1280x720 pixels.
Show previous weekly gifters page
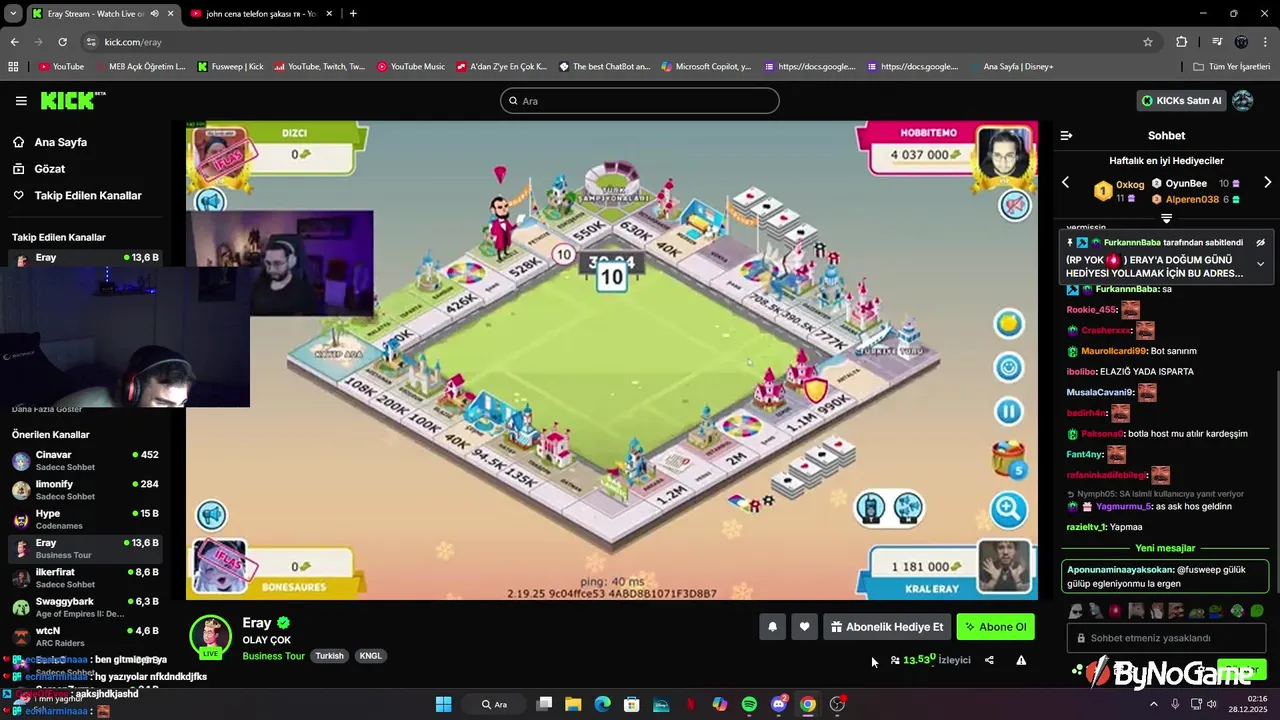coord(1066,182)
